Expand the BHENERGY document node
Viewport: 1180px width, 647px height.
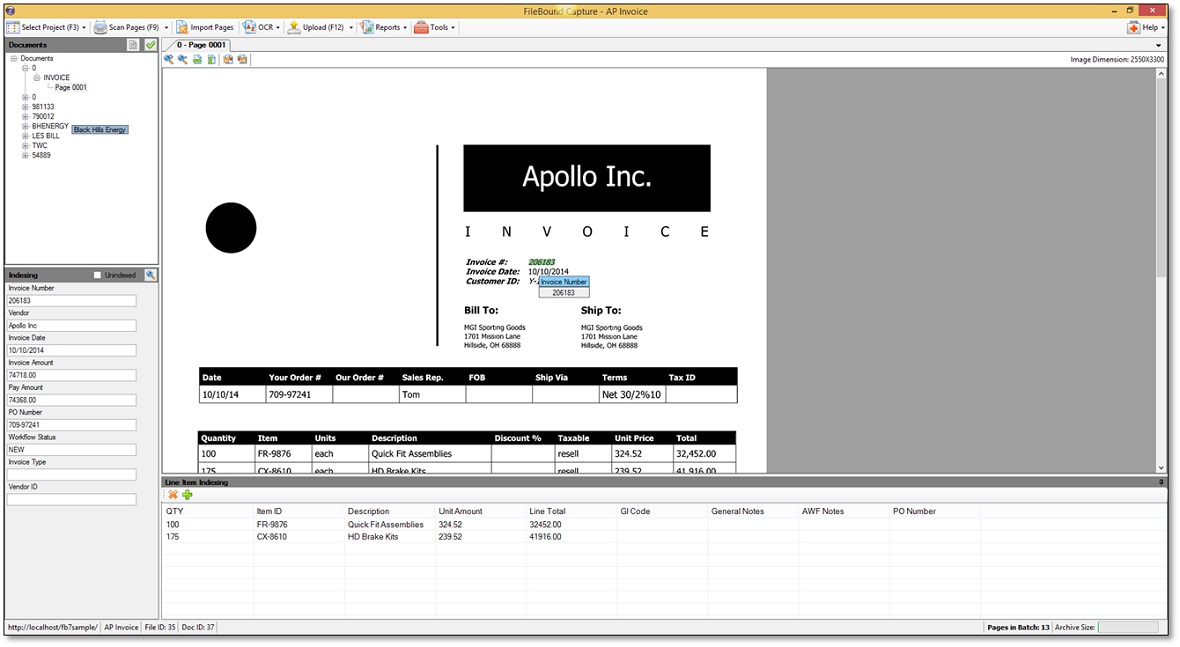tap(25, 127)
